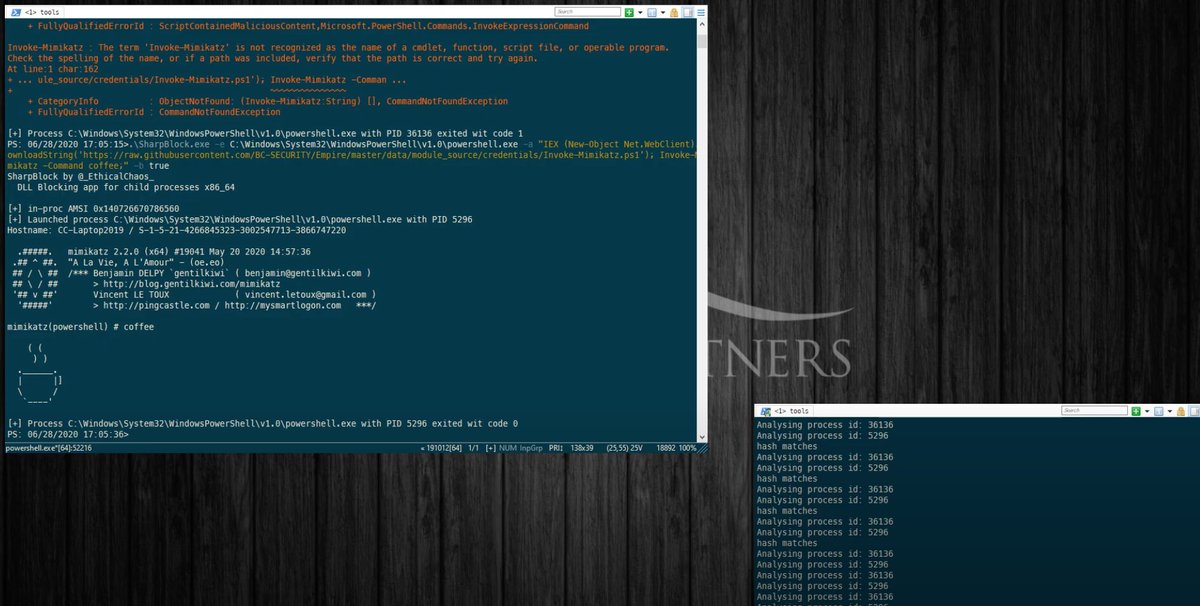1200x606 pixels.
Task: Click ConEmu app icon in lower-right window tab
Action: click(764, 411)
